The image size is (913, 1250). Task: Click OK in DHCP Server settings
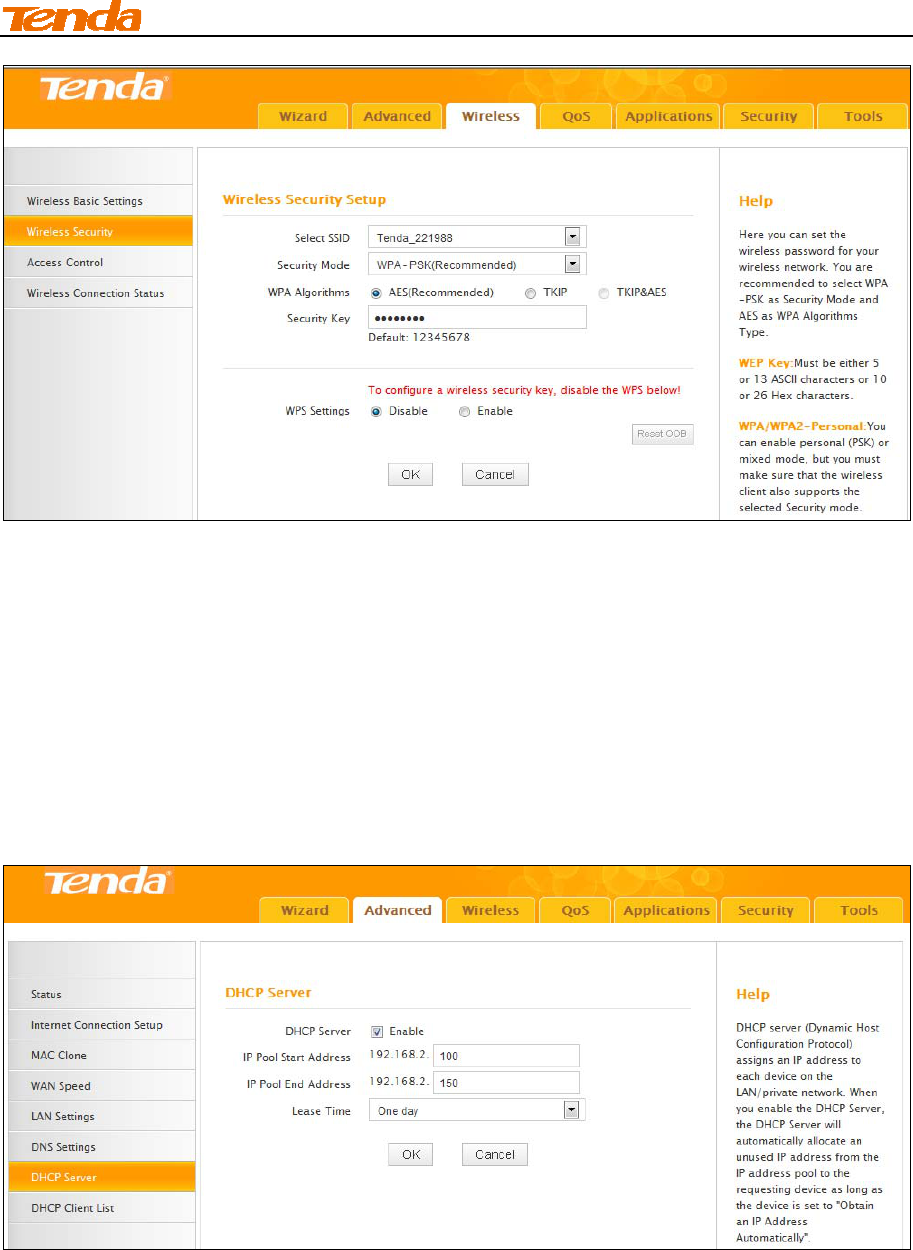[x=410, y=1154]
